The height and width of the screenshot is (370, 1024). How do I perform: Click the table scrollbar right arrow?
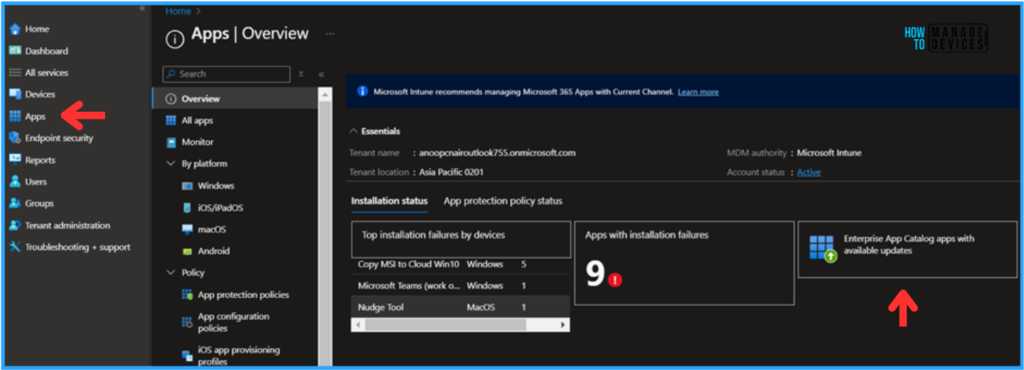[564, 325]
